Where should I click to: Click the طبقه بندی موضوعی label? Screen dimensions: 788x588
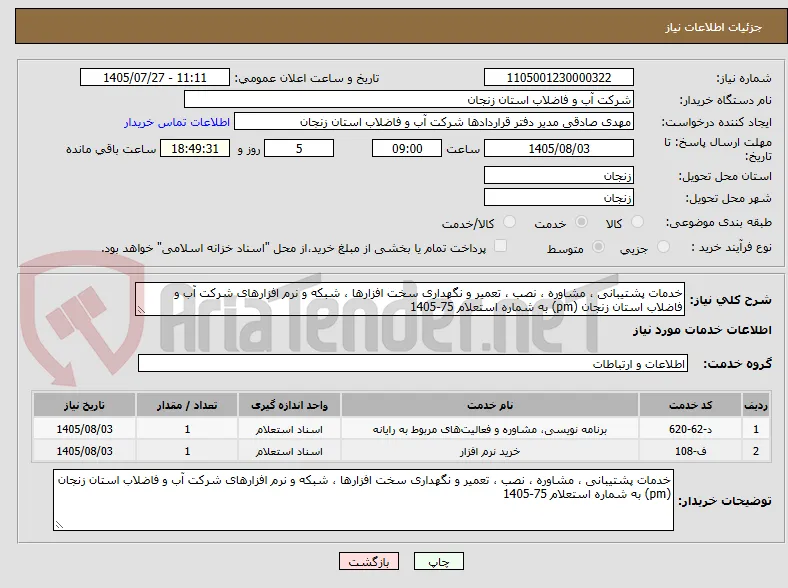tap(719, 222)
